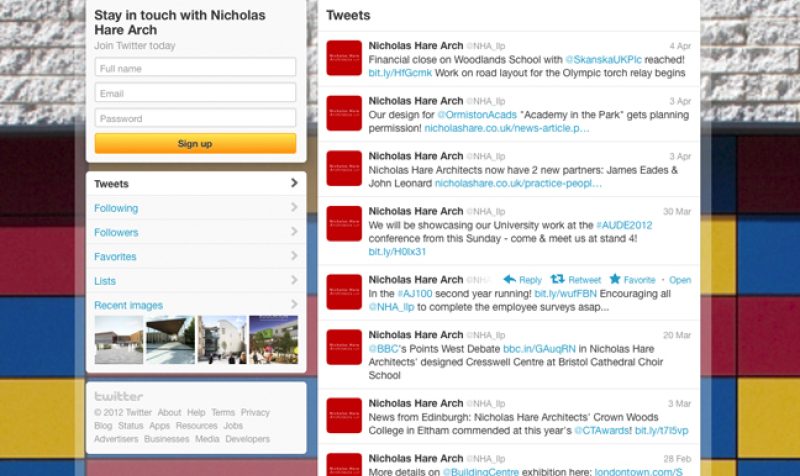Select the Followers menu item
Screen dimensions: 800x476
click(196, 232)
